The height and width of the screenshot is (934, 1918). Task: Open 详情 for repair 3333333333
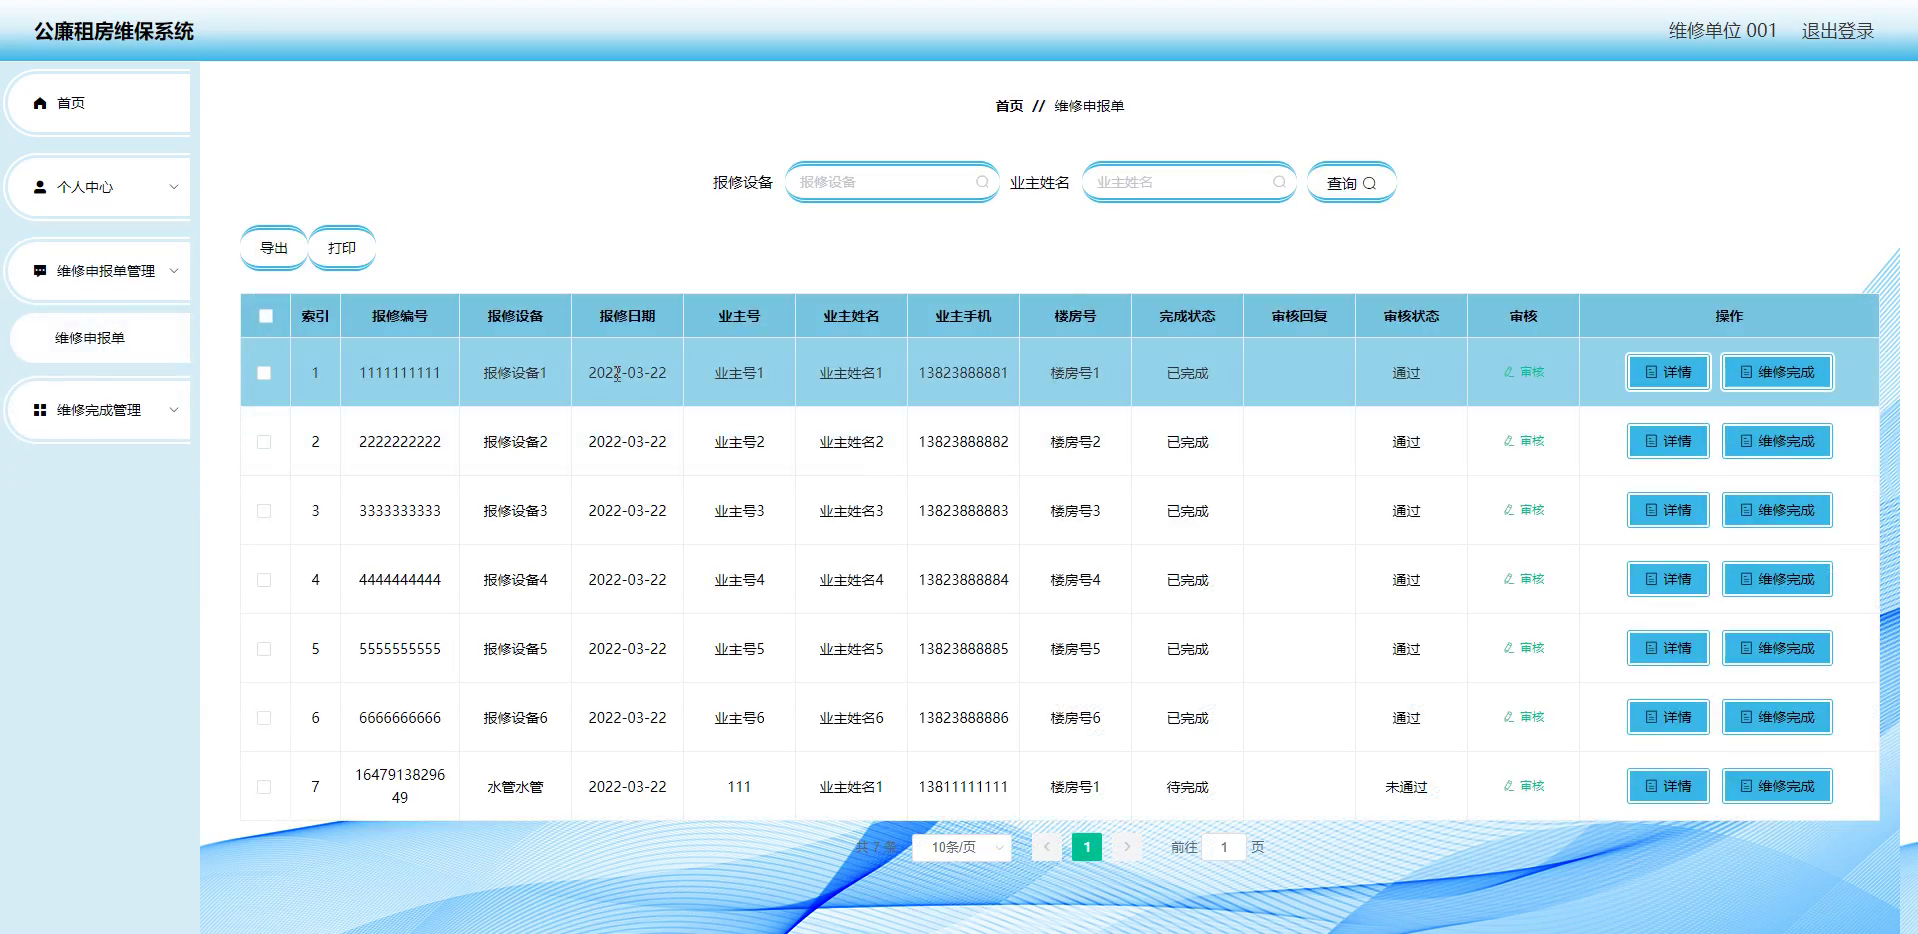[1668, 510]
